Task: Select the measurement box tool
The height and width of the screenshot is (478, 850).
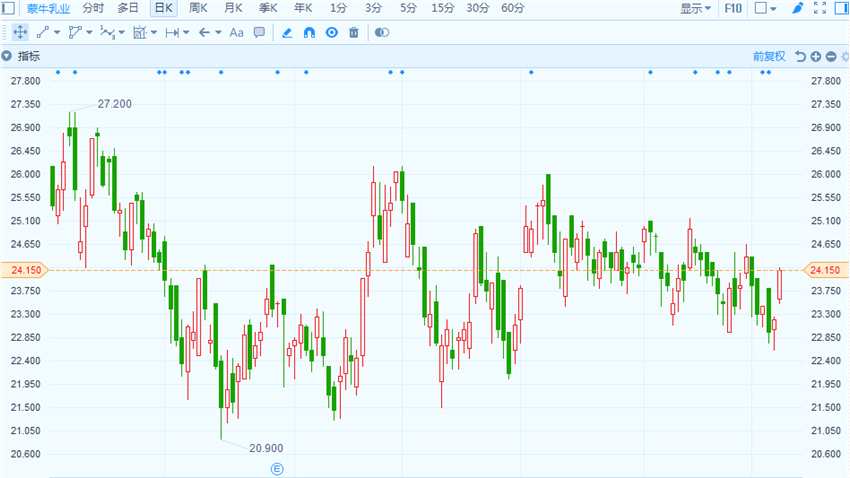Action: [x=140, y=33]
